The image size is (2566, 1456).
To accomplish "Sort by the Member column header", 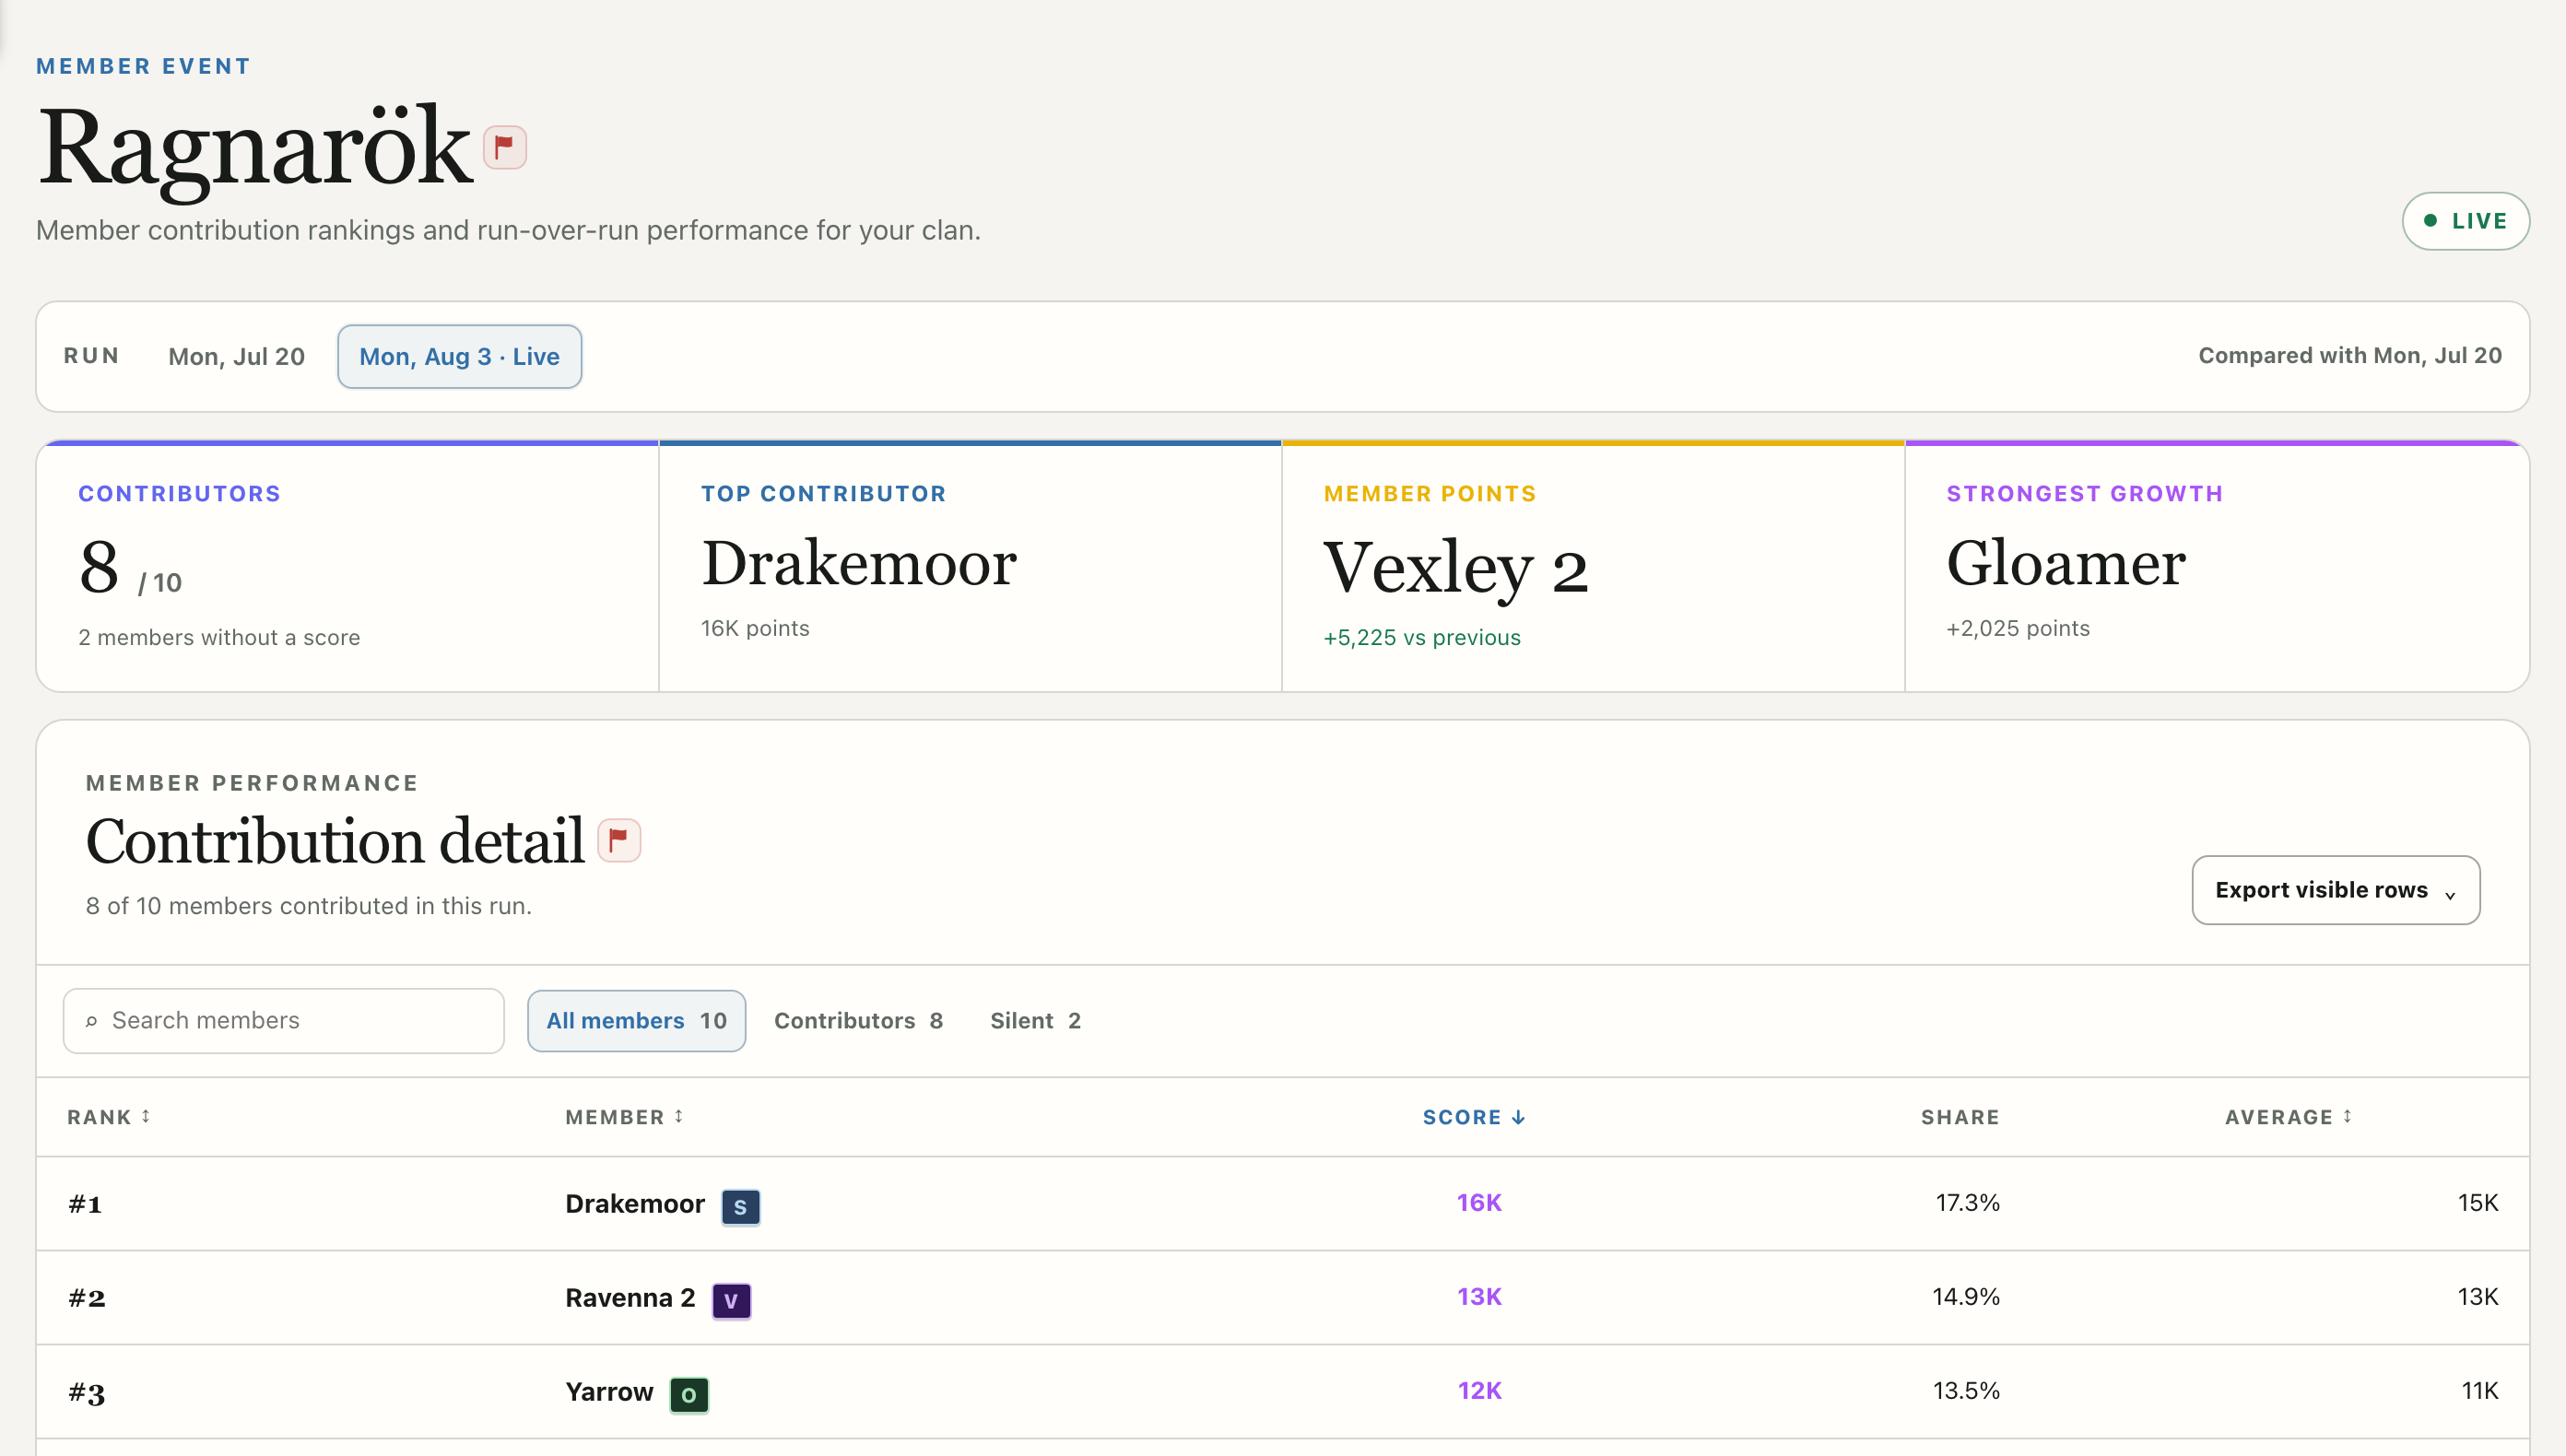I will [x=624, y=1117].
